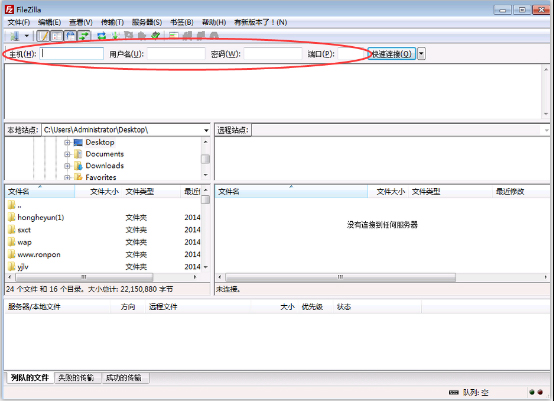Focus the 主机(H) host input field
554x401 pixels.
tap(72, 54)
